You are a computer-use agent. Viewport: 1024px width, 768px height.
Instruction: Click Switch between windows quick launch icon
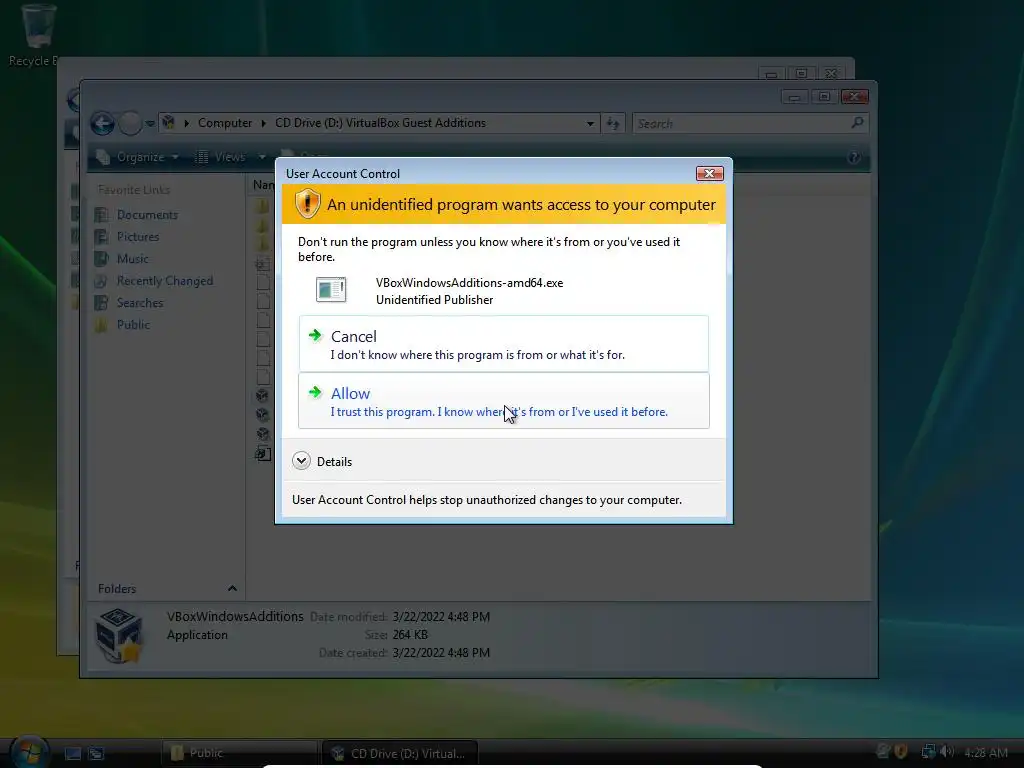(96, 754)
